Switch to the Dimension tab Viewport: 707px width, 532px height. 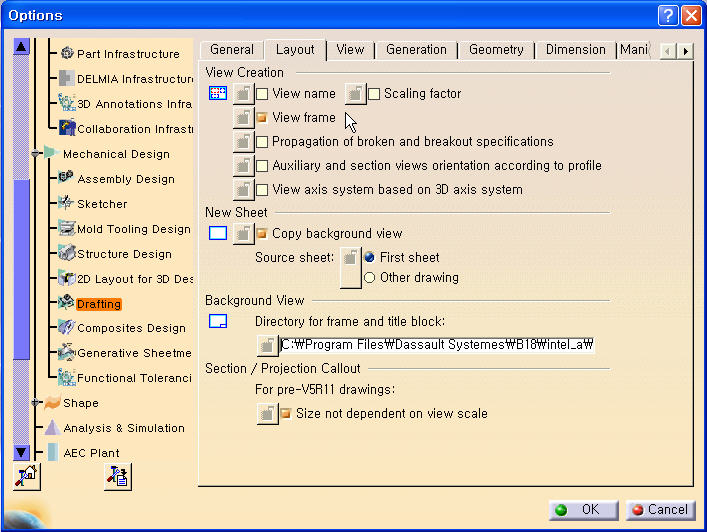tap(575, 50)
